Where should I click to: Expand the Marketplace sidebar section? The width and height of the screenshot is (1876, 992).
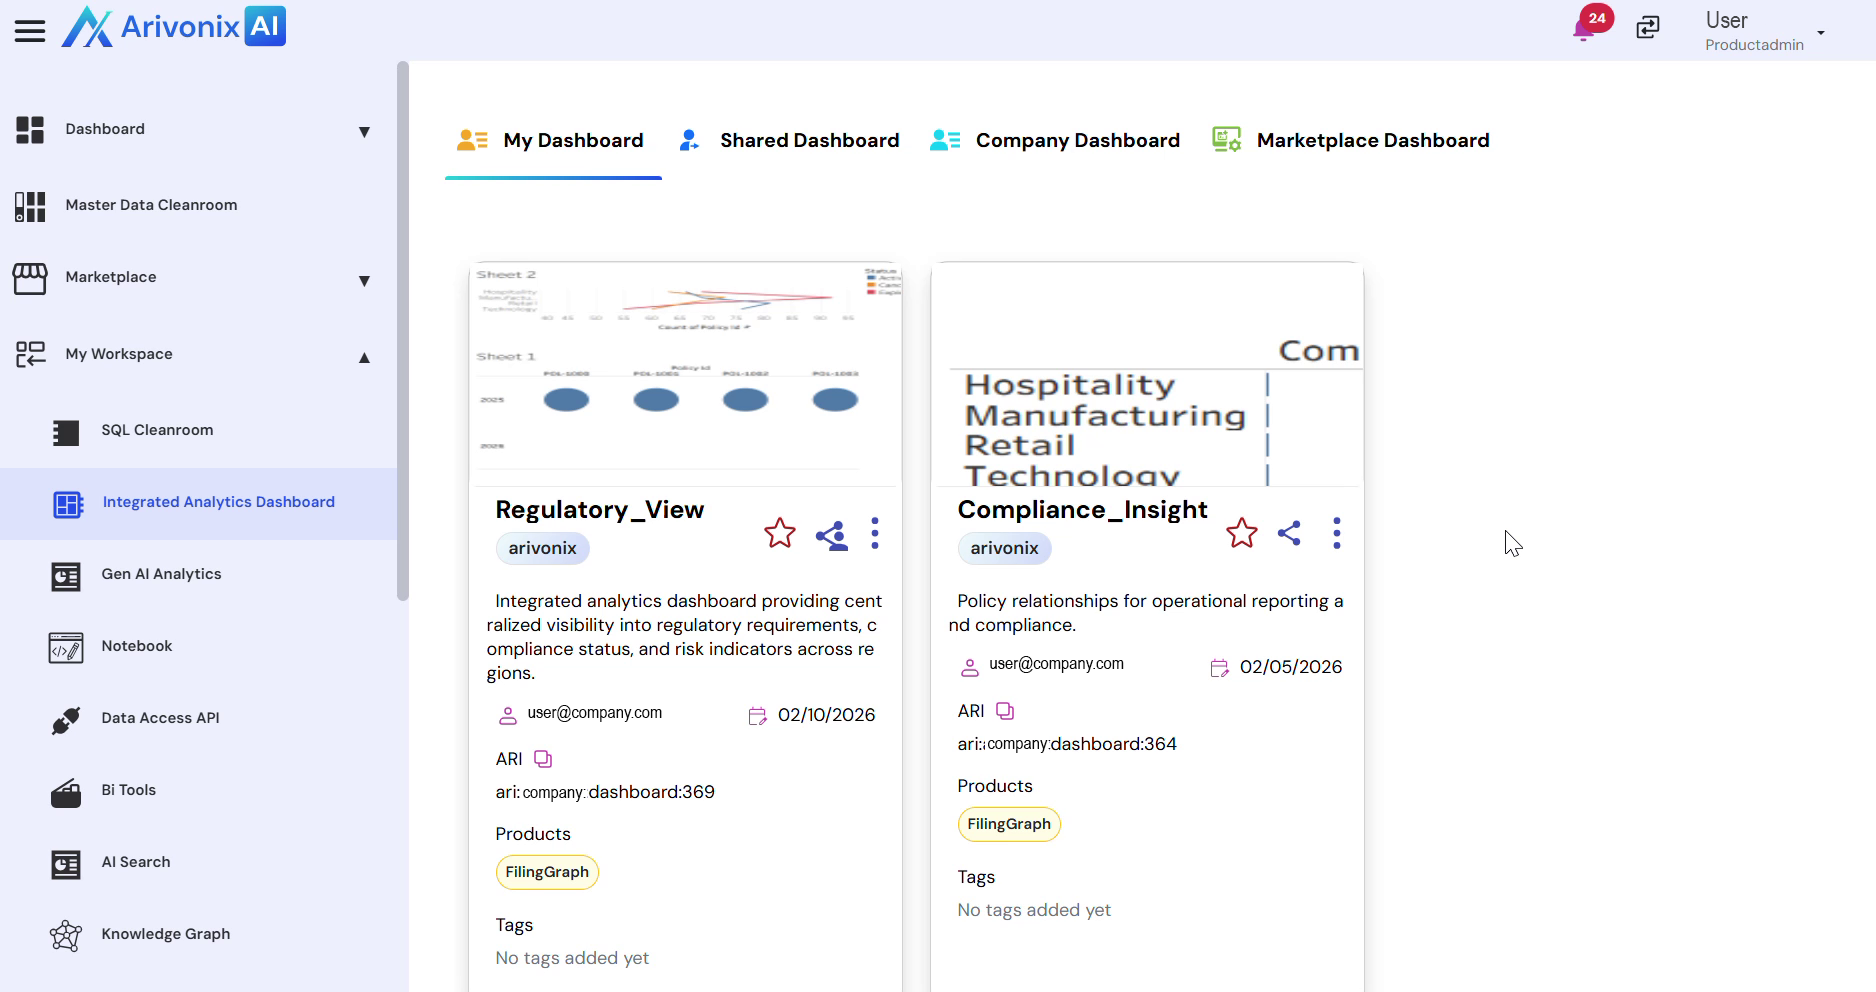point(364,280)
